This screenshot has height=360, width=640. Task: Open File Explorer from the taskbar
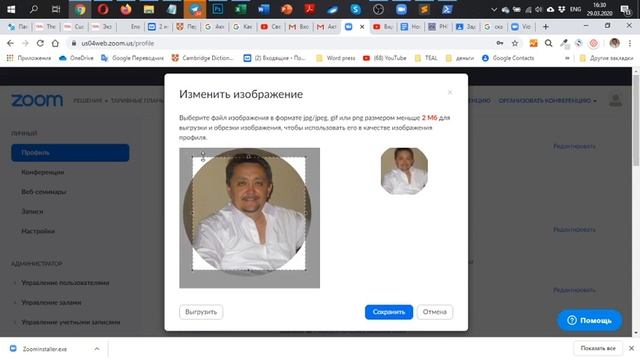coord(149,9)
